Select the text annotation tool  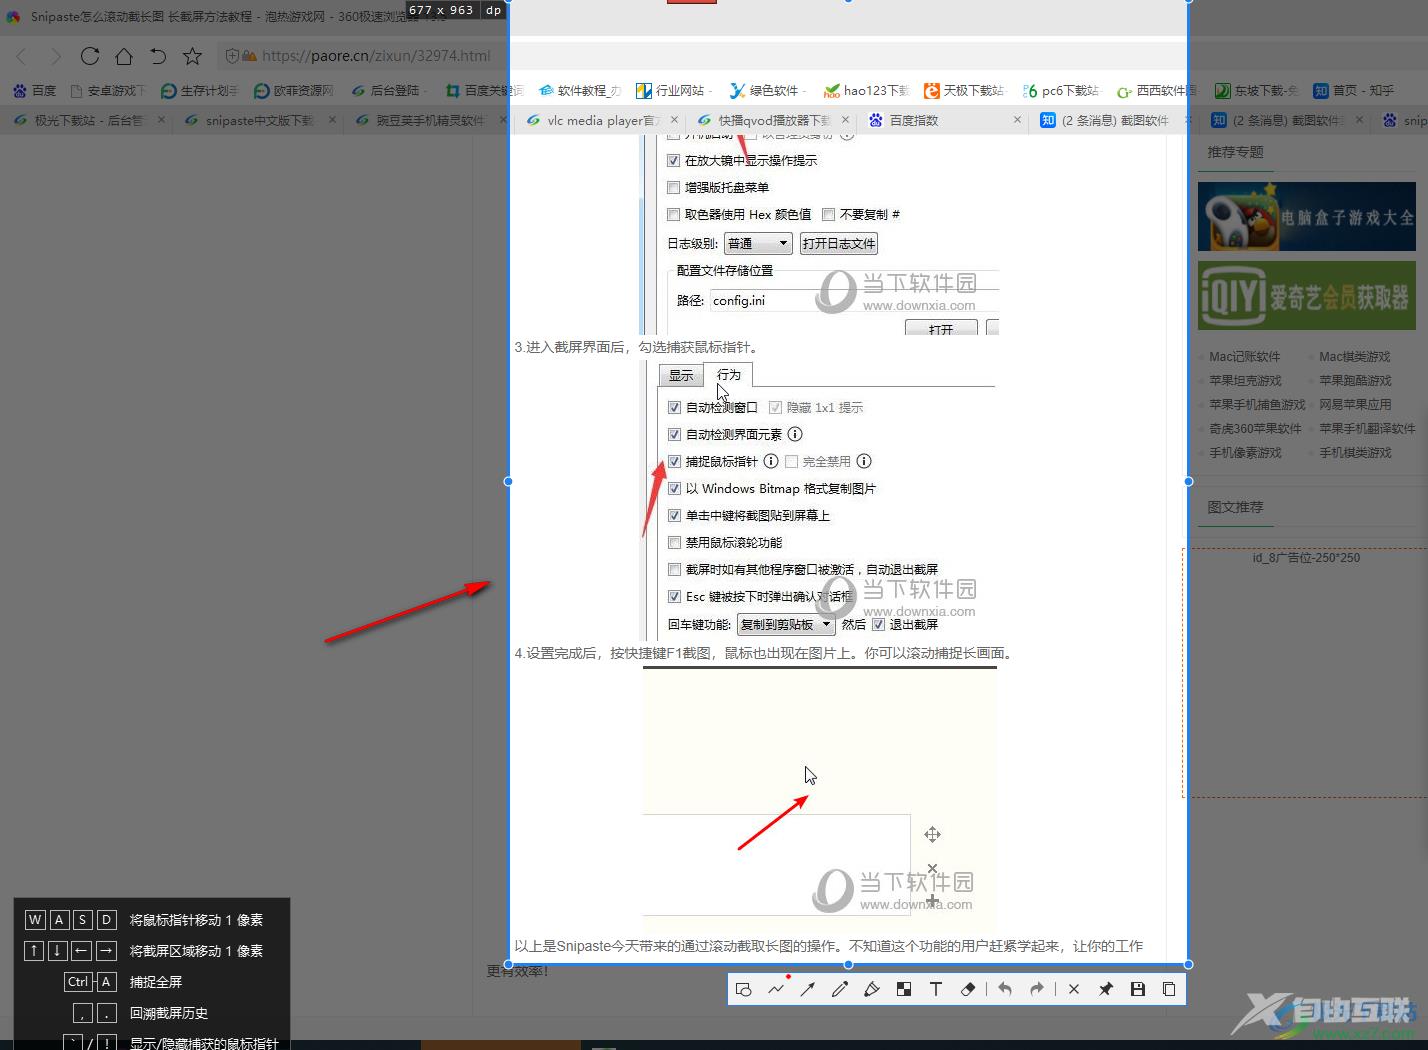coord(936,989)
